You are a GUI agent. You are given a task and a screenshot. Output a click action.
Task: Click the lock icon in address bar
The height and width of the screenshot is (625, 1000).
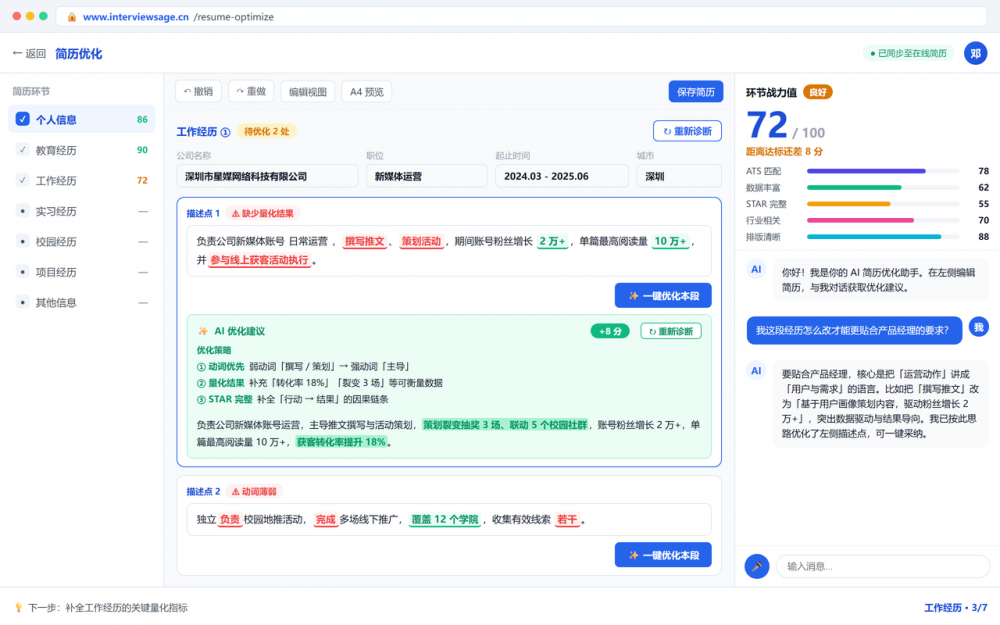tap(71, 17)
